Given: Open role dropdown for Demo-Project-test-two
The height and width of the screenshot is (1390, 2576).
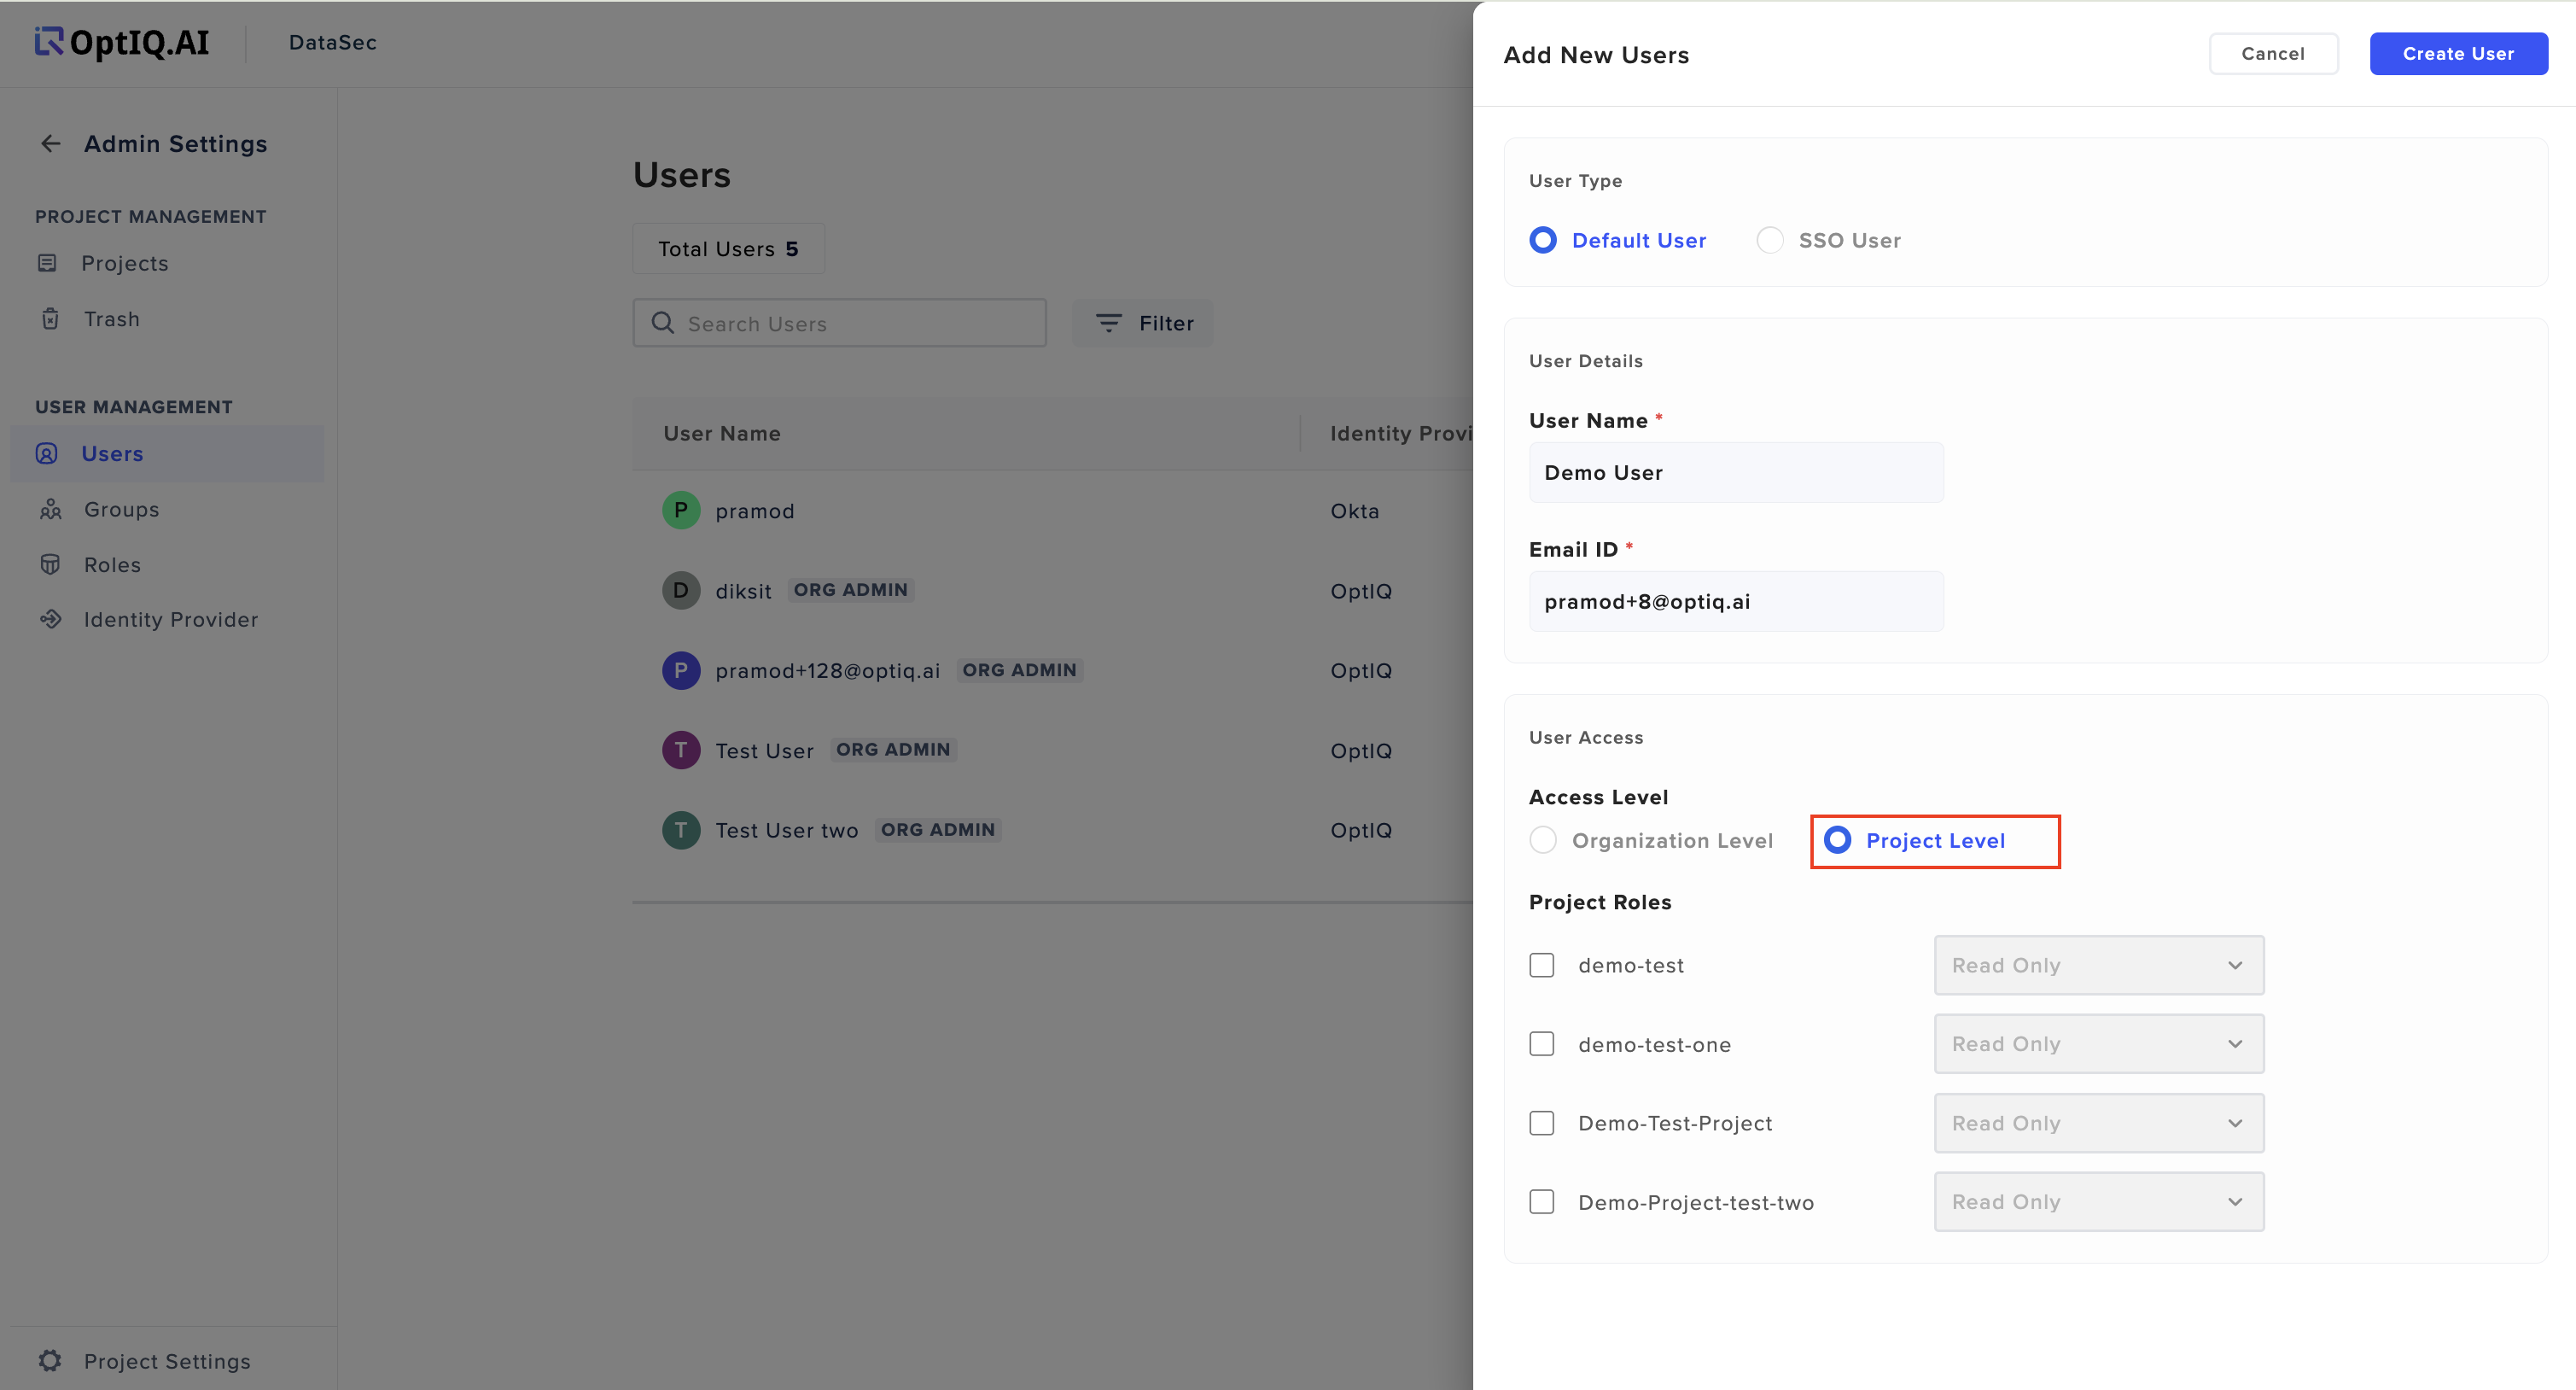Looking at the screenshot, I should 2099,1202.
